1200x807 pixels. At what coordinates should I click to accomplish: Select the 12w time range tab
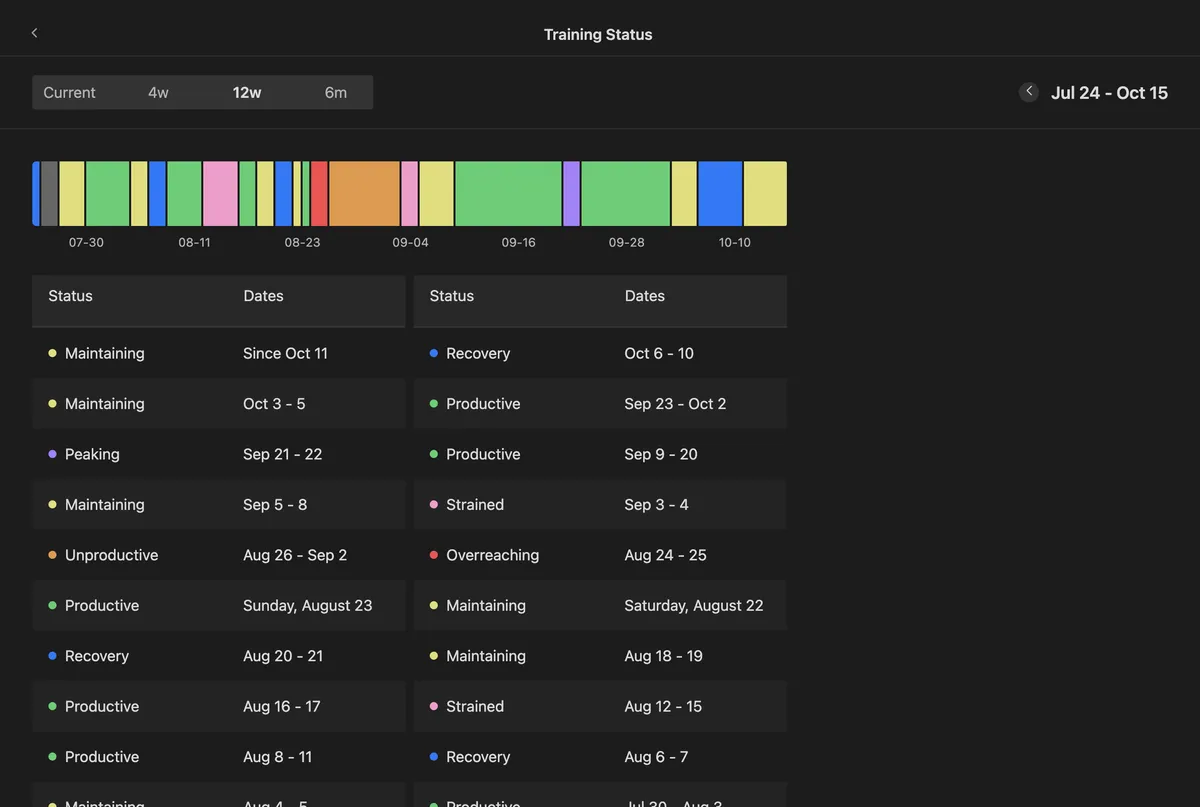(247, 92)
